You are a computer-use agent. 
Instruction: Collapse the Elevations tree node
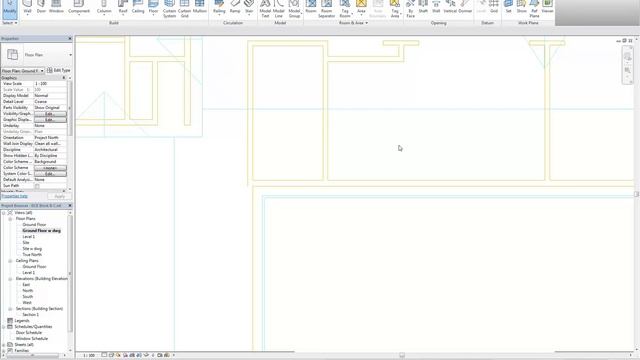coord(10,279)
